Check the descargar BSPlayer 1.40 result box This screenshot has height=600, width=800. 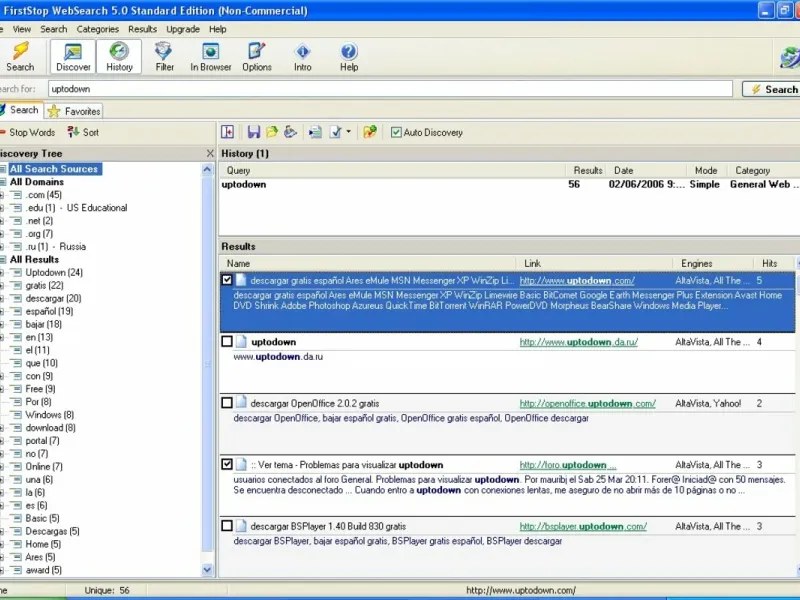pos(227,526)
